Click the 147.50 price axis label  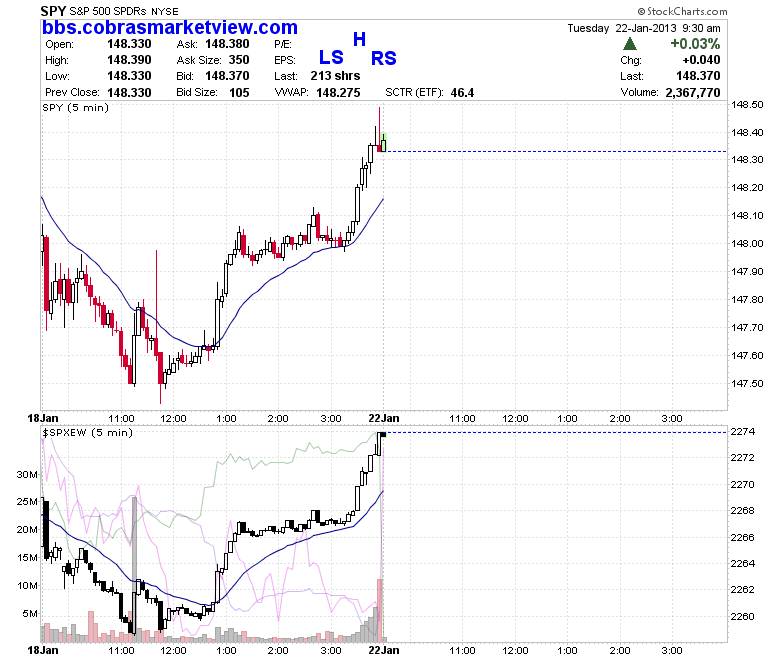[747, 383]
